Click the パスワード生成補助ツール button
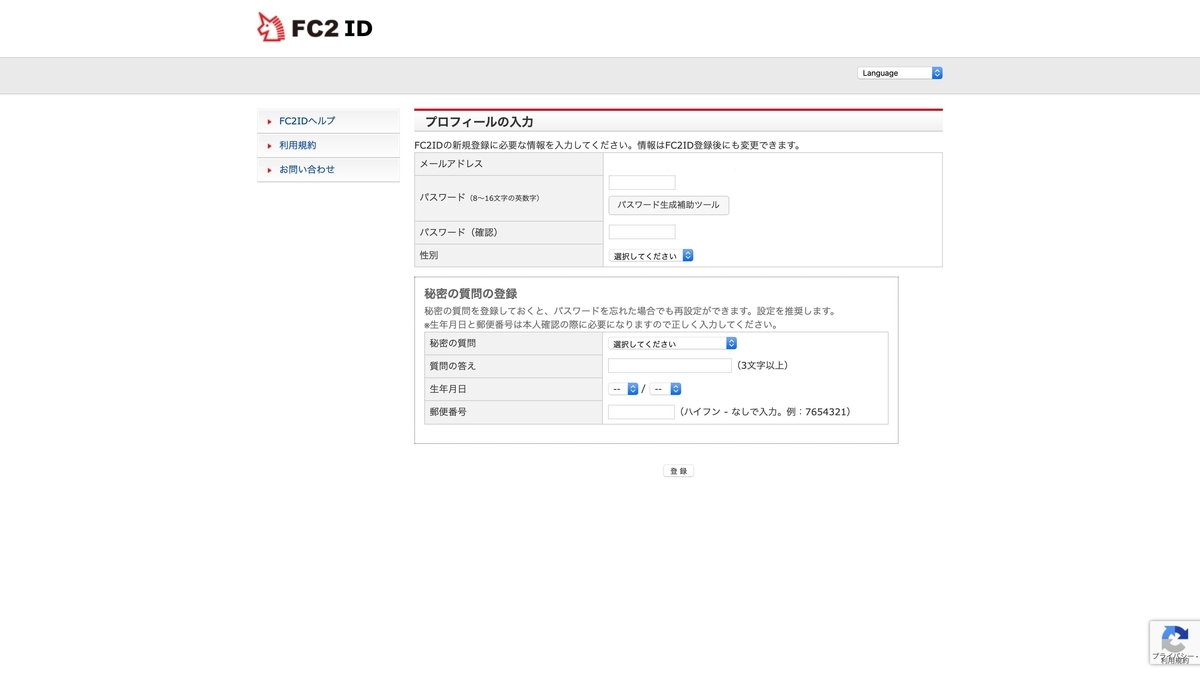The width and height of the screenshot is (1200, 674). (669, 205)
